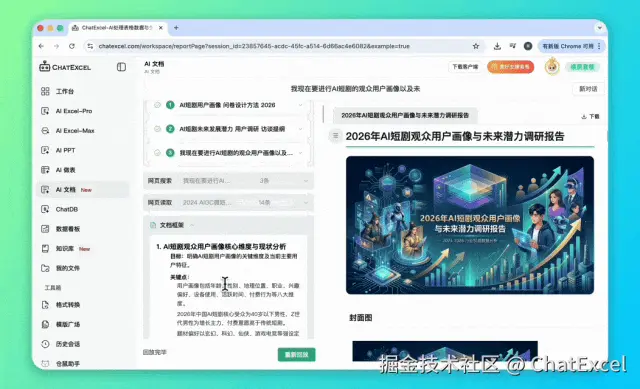Open the AI Excel-Pro icon

click(x=45, y=111)
